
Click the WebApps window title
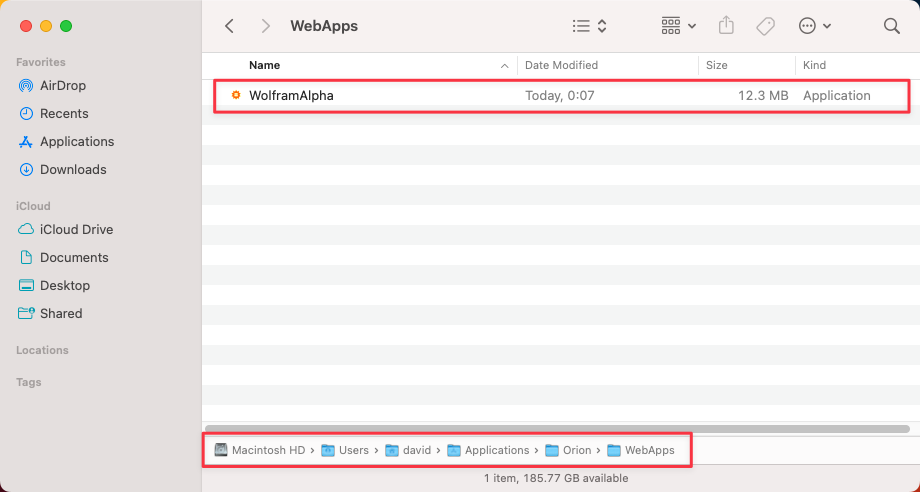coord(324,26)
